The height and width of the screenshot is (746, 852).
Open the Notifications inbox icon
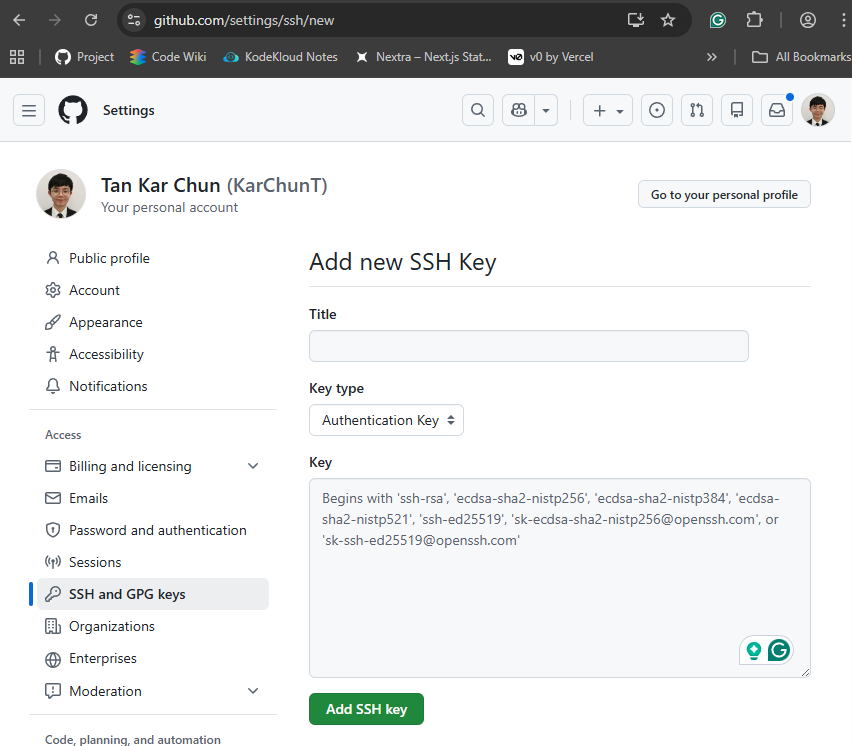click(777, 110)
